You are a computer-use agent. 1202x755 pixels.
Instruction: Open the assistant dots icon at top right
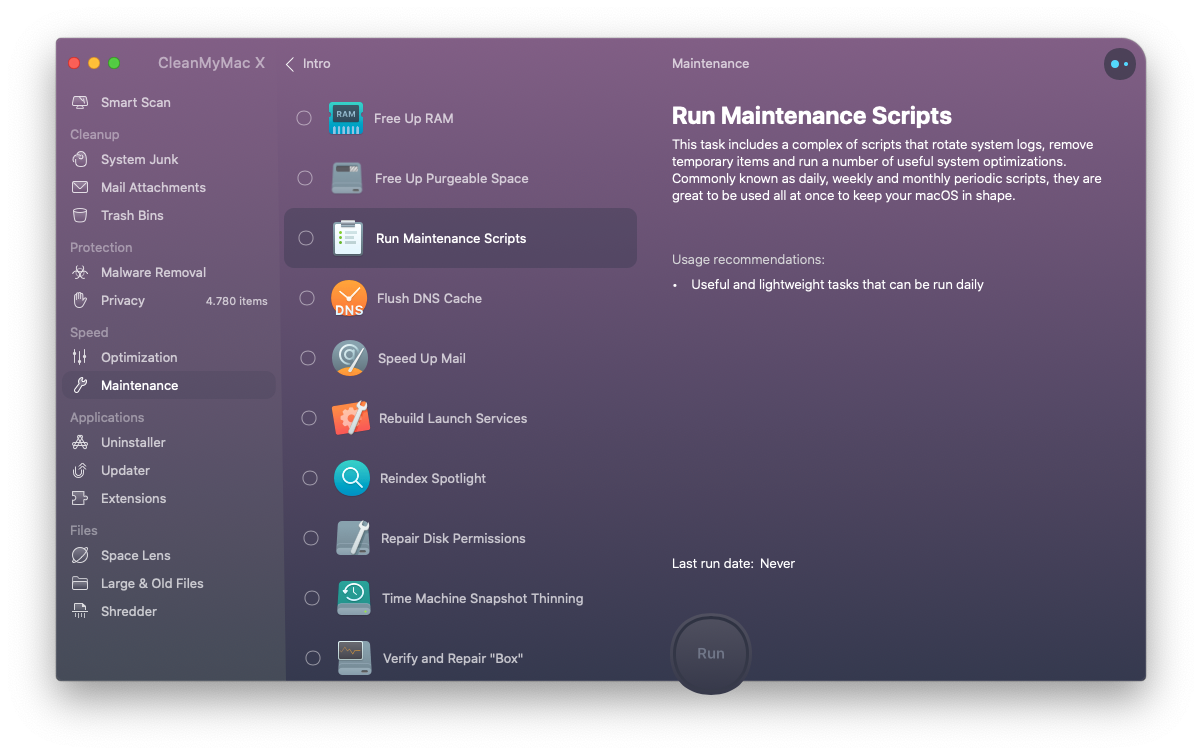[x=1119, y=64]
